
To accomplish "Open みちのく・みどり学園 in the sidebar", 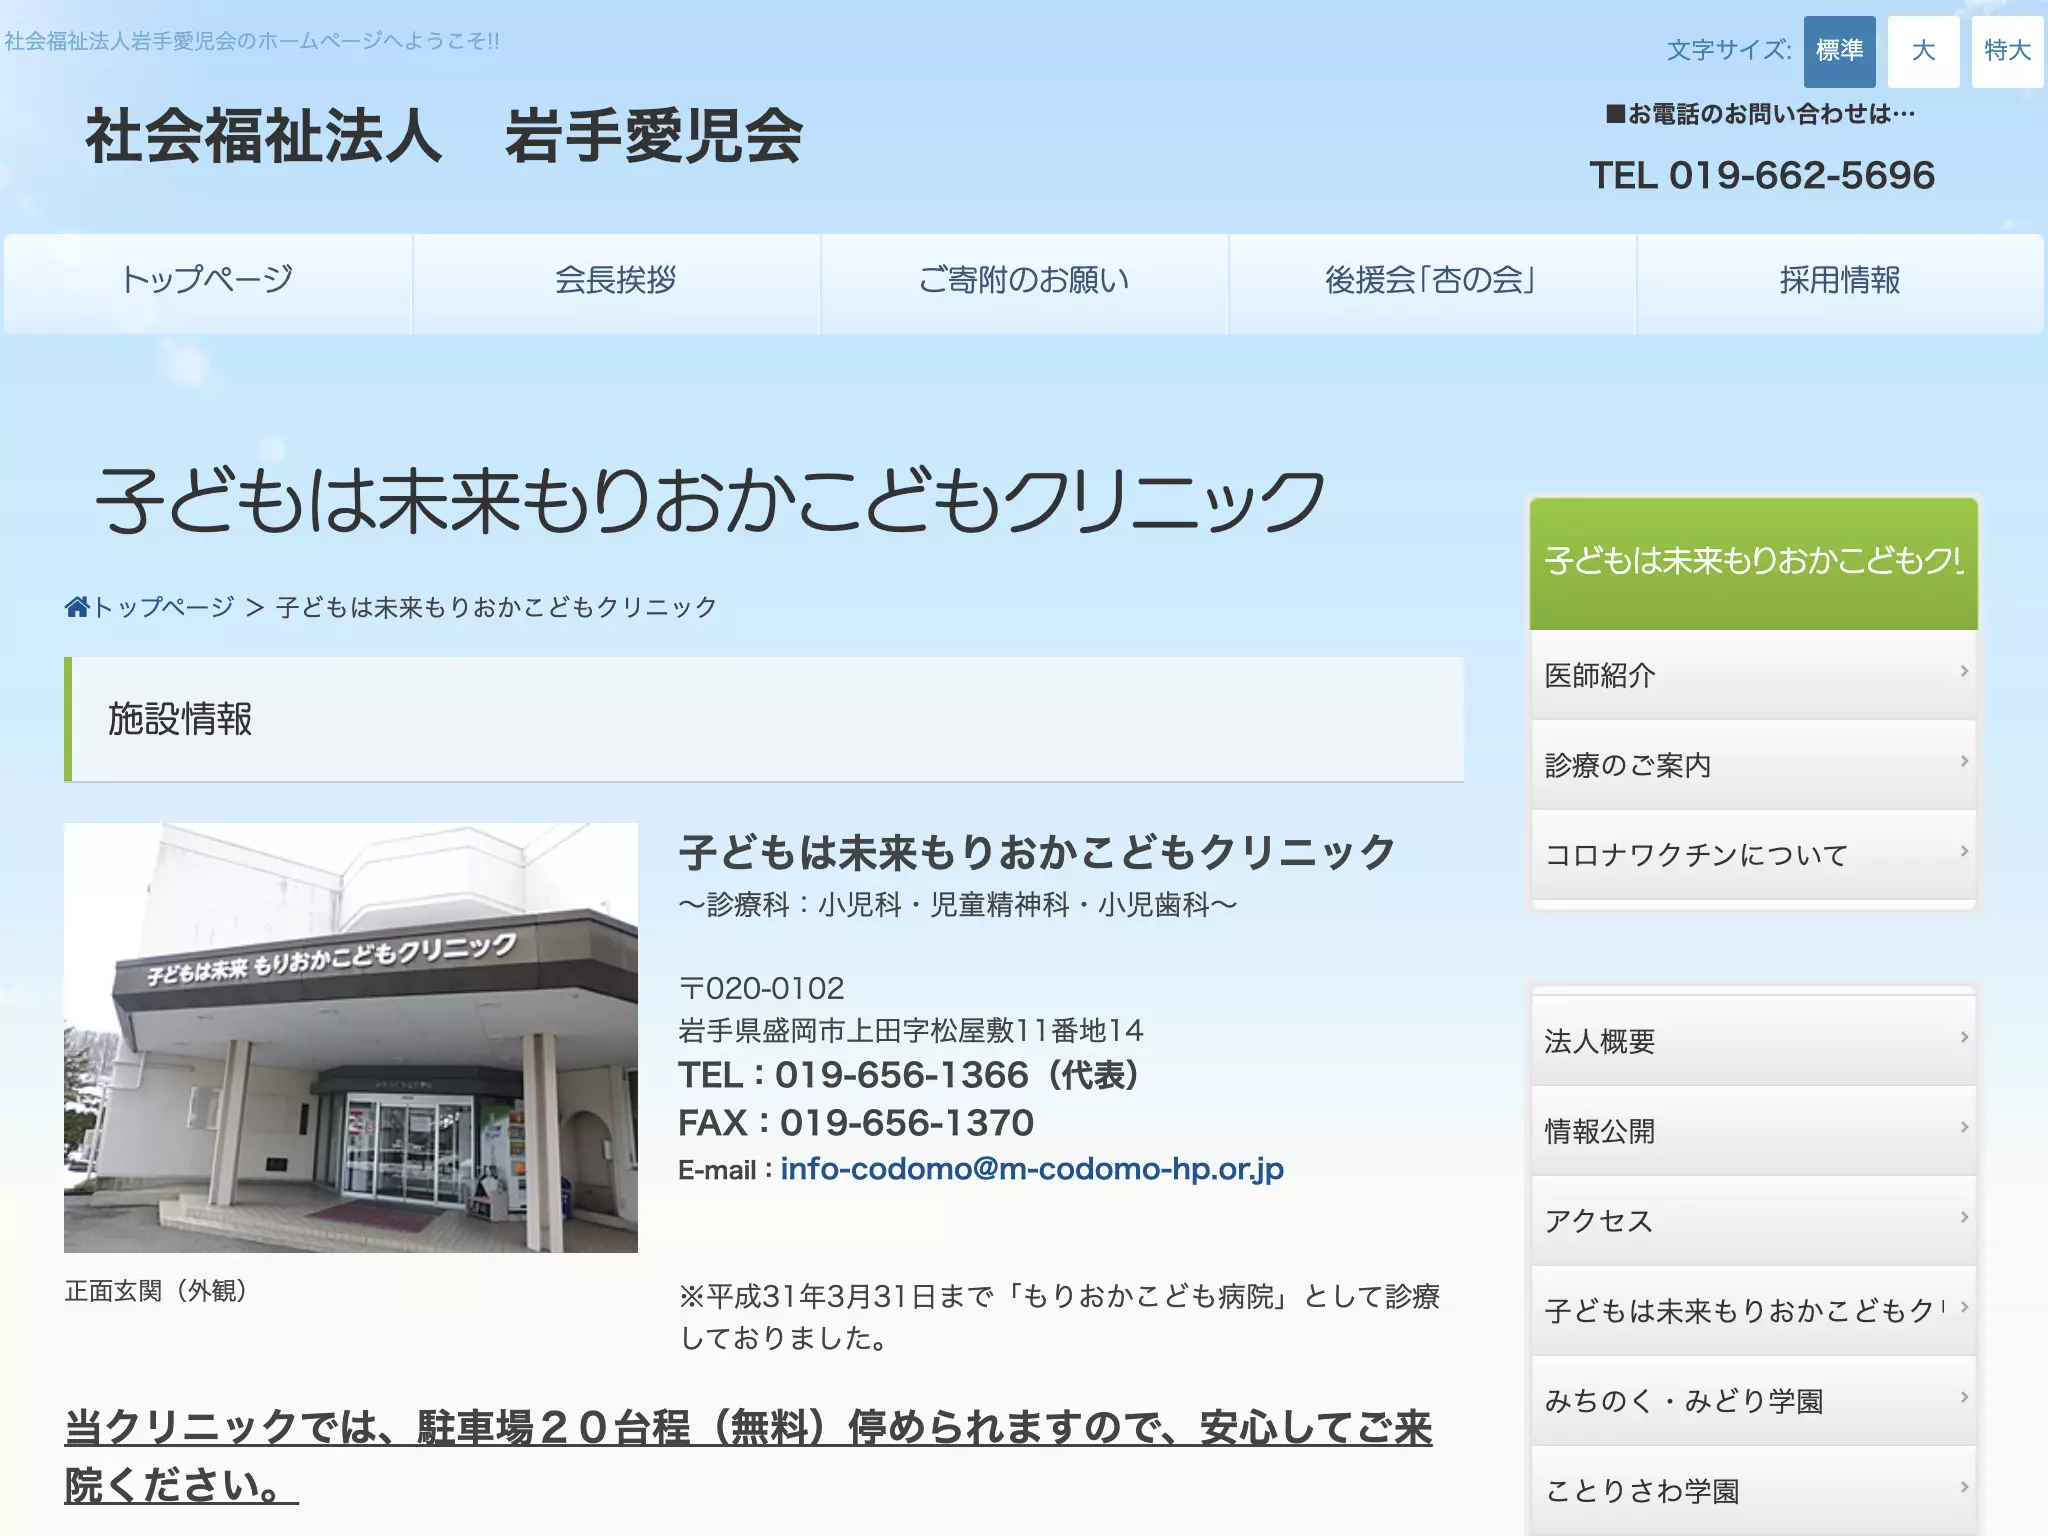I will 1754,1401.
